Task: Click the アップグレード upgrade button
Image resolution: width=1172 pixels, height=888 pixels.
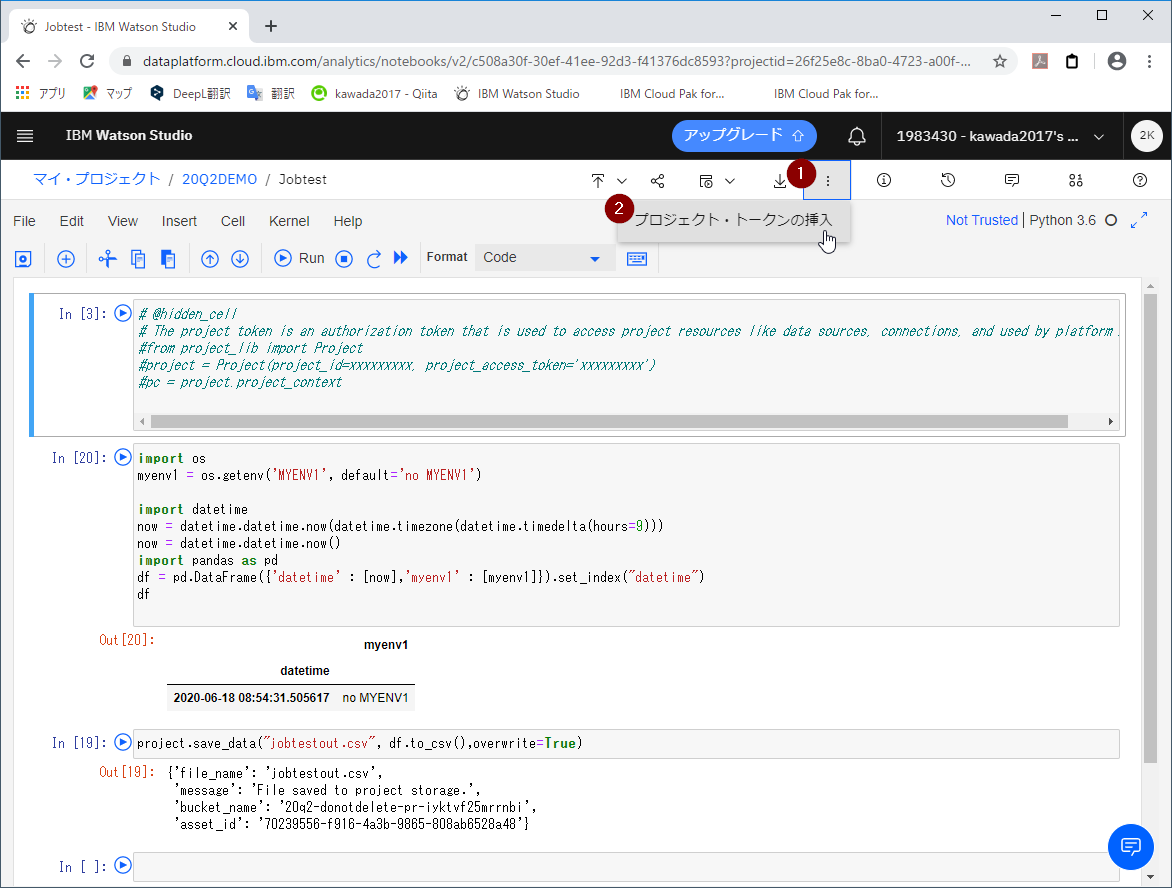Action: [744, 136]
